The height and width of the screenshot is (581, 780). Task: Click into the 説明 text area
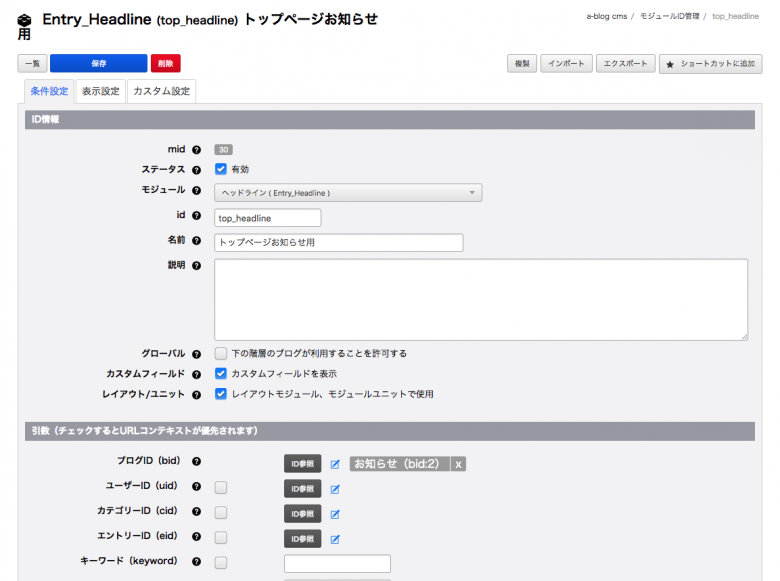pos(480,299)
